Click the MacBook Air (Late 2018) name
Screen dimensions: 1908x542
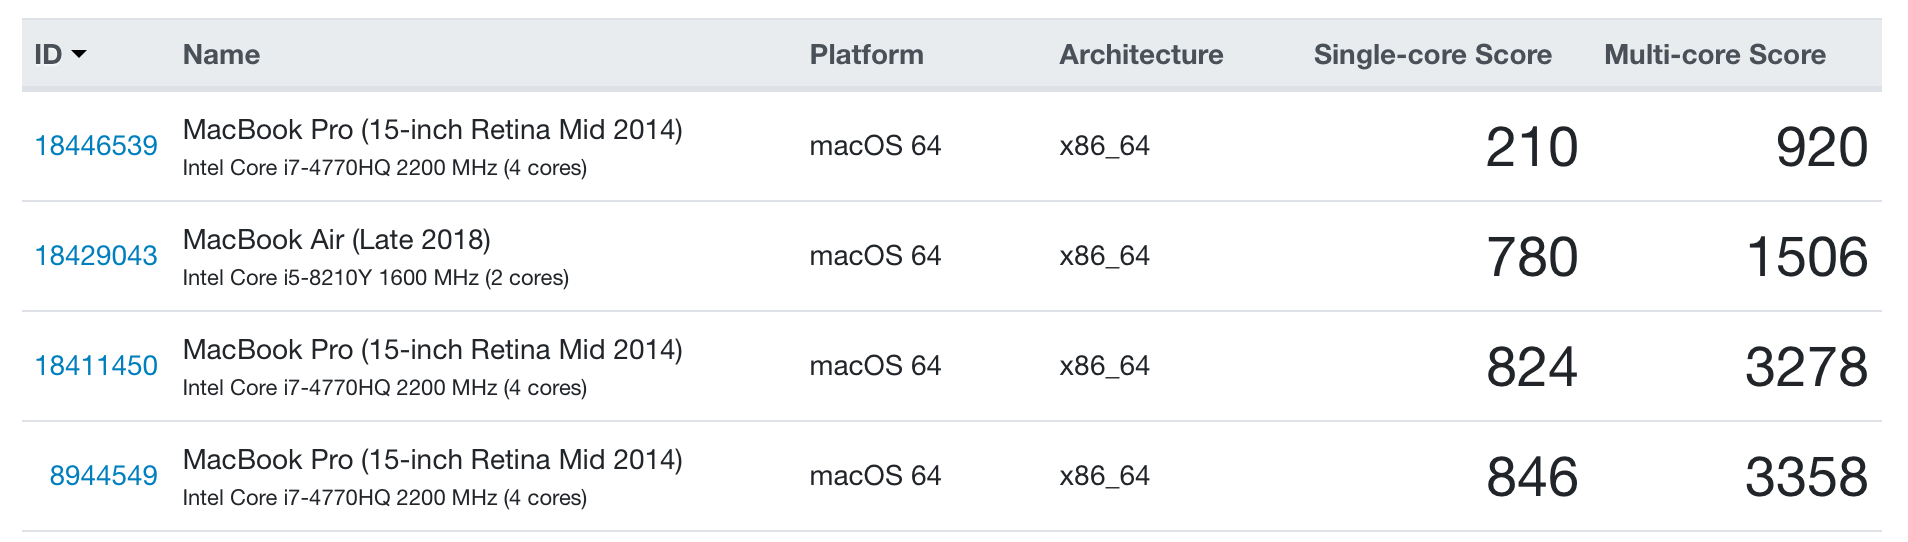tap(336, 240)
